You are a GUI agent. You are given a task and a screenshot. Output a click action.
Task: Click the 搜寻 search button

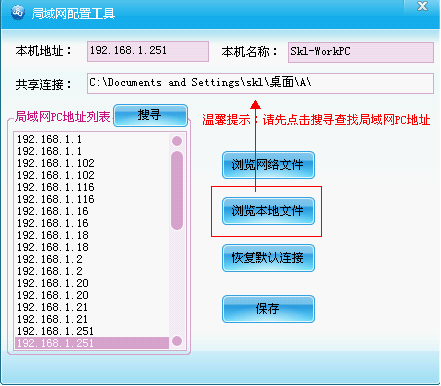pyautogui.click(x=150, y=115)
